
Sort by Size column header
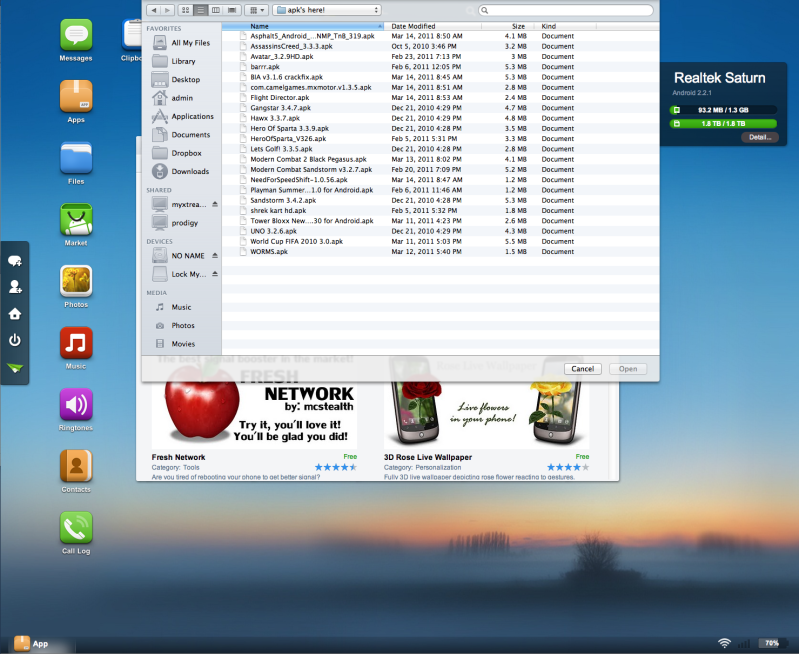(x=507, y=26)
